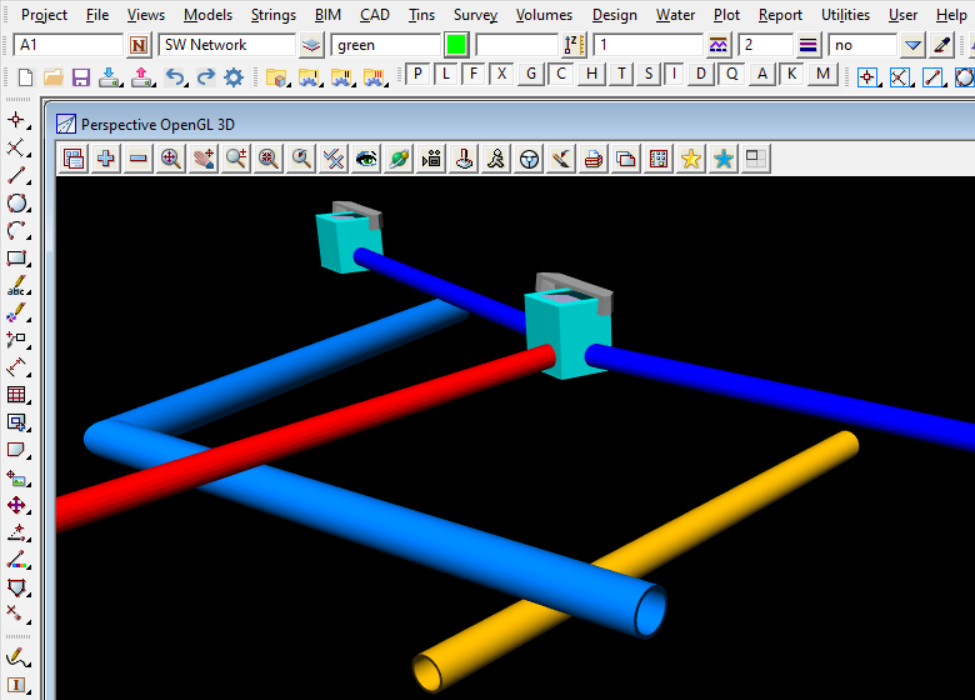Select the CAD line tool in left toolbar
This screenshot has width=975, height=700.
17,176
